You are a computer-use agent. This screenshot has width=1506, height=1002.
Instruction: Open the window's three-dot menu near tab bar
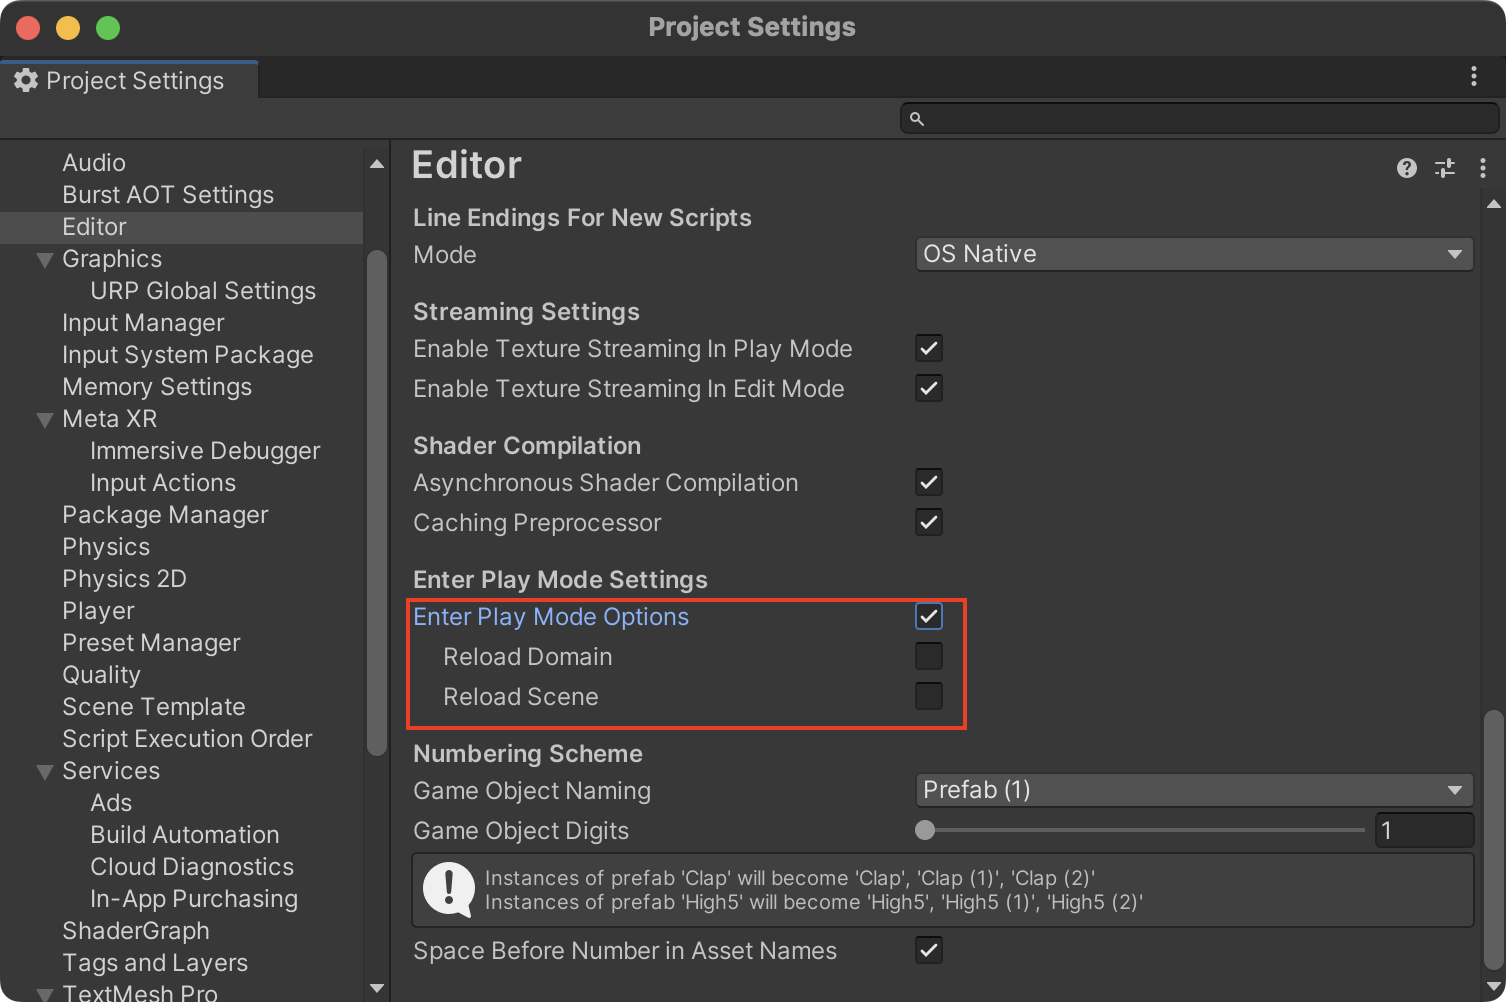click(x=1473, y=76)
